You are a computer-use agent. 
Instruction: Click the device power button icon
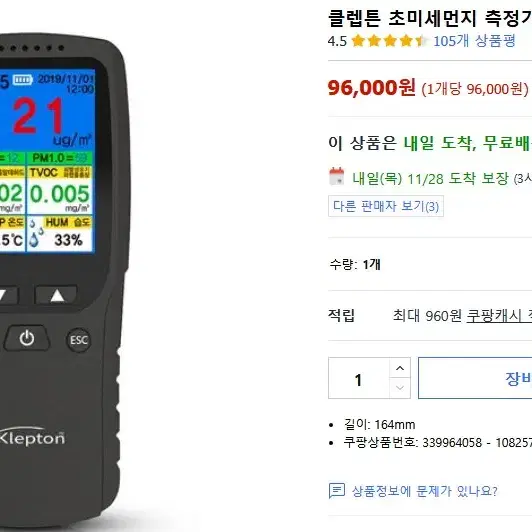[x=27, y=338]
